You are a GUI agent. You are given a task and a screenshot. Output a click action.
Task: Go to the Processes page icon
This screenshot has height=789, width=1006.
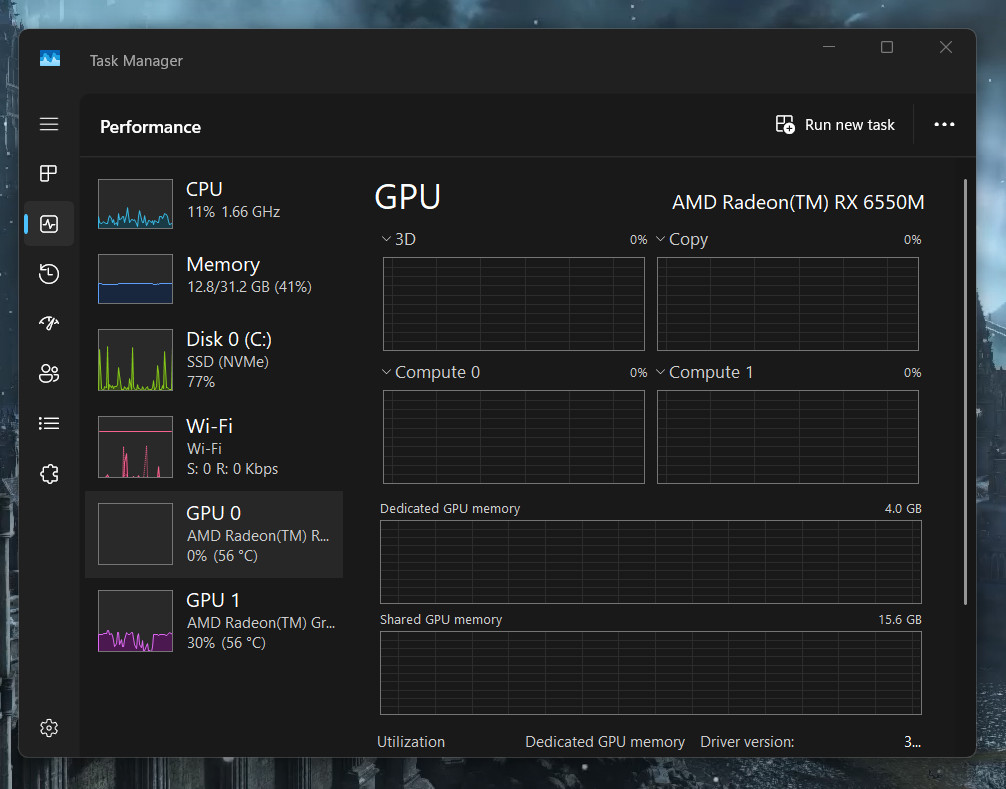coord(49,173)
